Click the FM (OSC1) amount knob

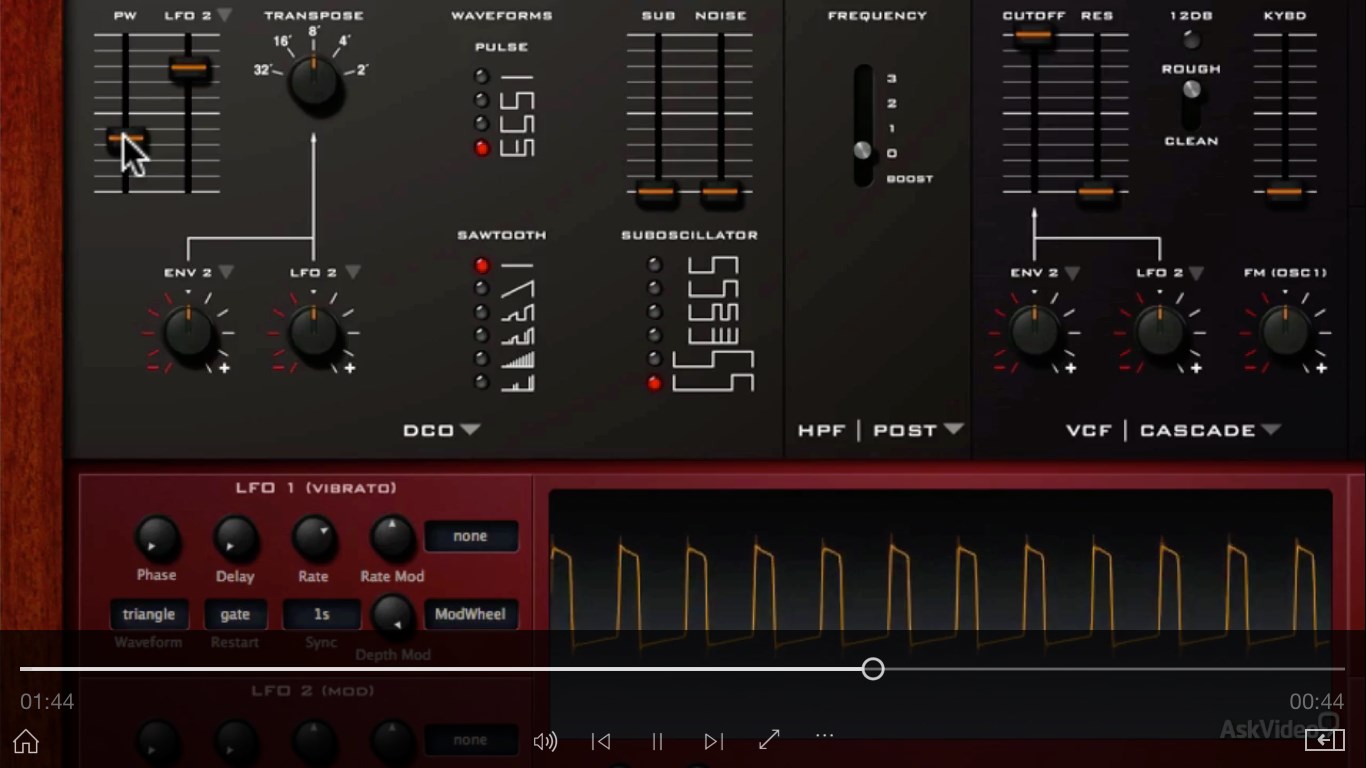1286,332
